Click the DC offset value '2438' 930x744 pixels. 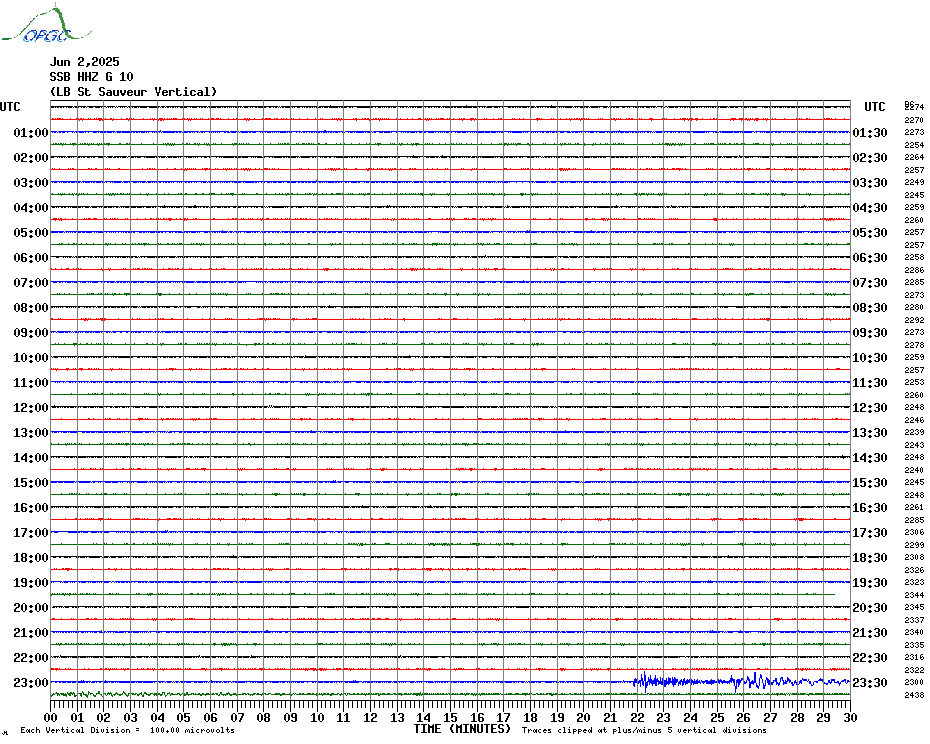point(914,695)
